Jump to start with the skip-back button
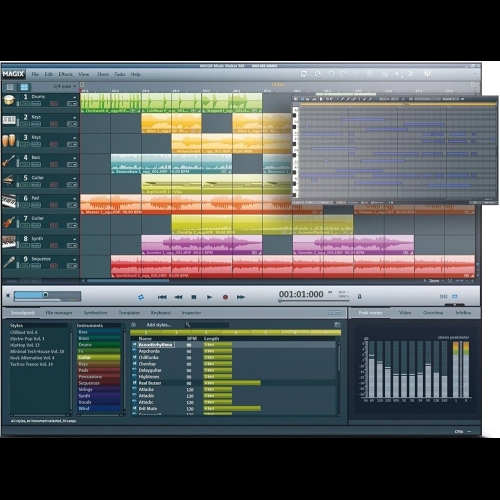Screen dimensions: 500x500 pos(162,297)
